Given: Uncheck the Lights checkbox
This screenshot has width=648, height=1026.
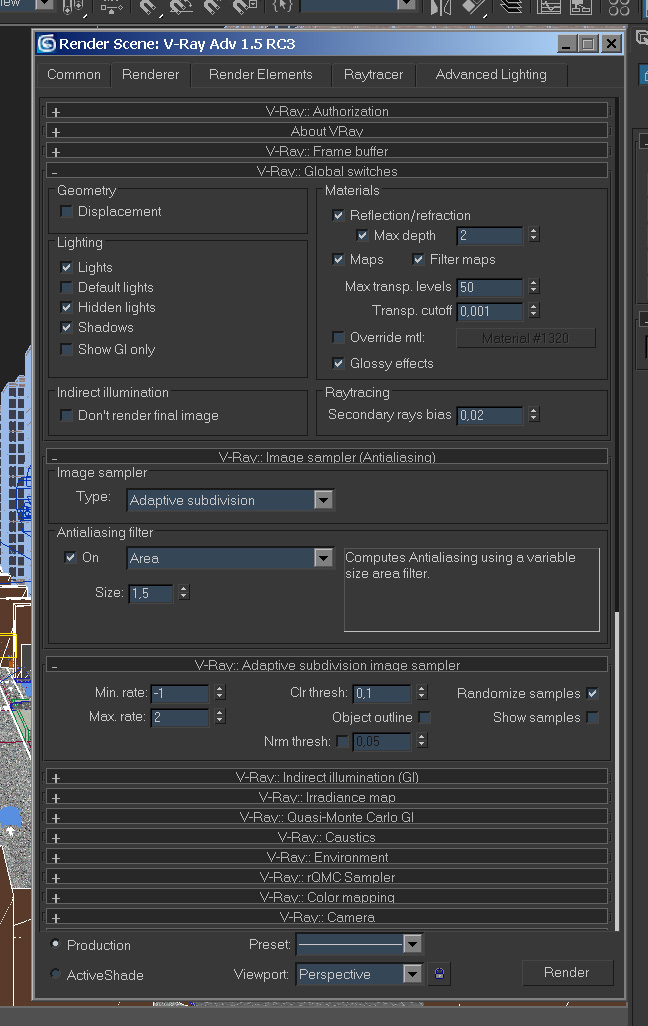Looking at the screenshot, I should click(66, 267).
